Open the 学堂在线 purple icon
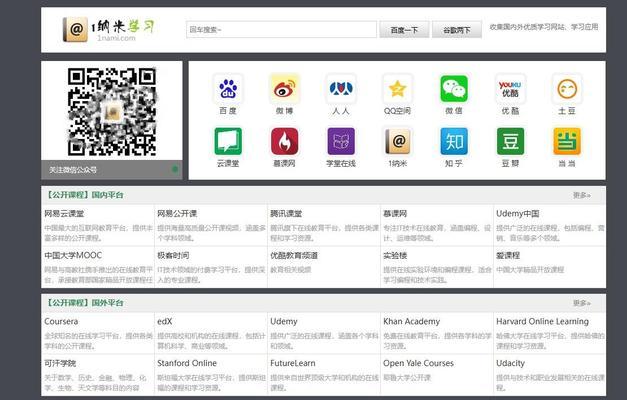 coord(341,141)
